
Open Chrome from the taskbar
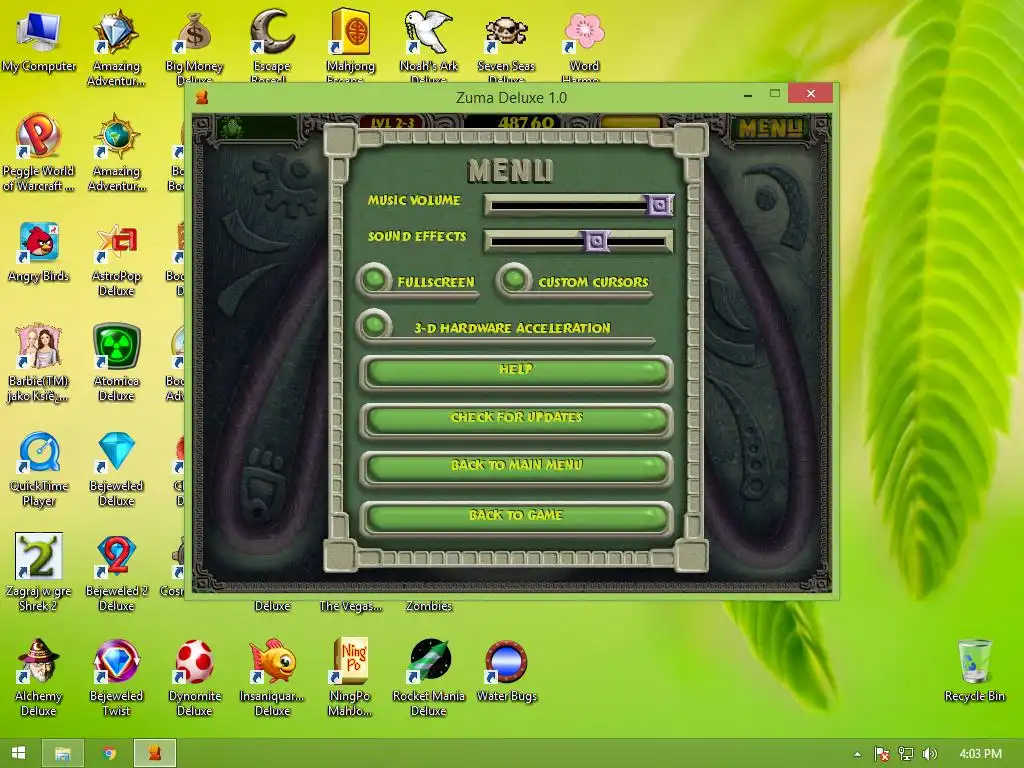[109, 753]
